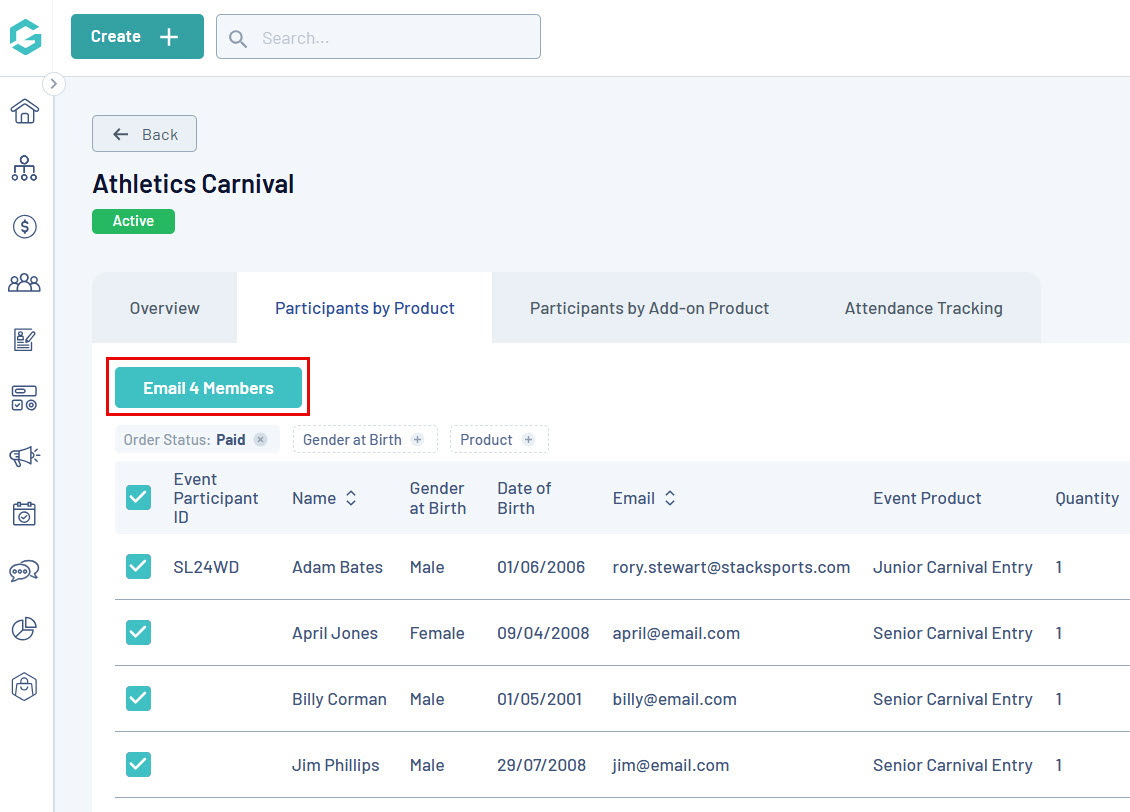Viewport: 1130px width, 812px height.
Task: Sort by Name column arrows
Action: click(351, 498)
